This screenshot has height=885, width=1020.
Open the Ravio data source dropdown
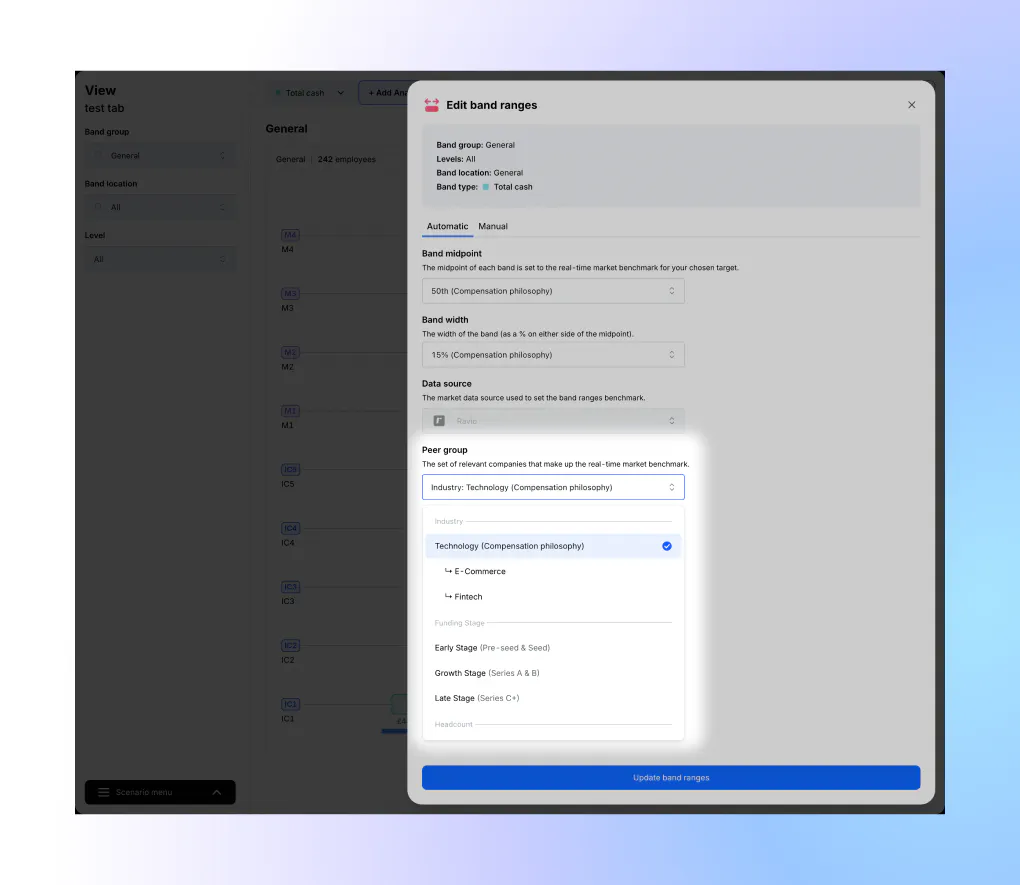553,421
